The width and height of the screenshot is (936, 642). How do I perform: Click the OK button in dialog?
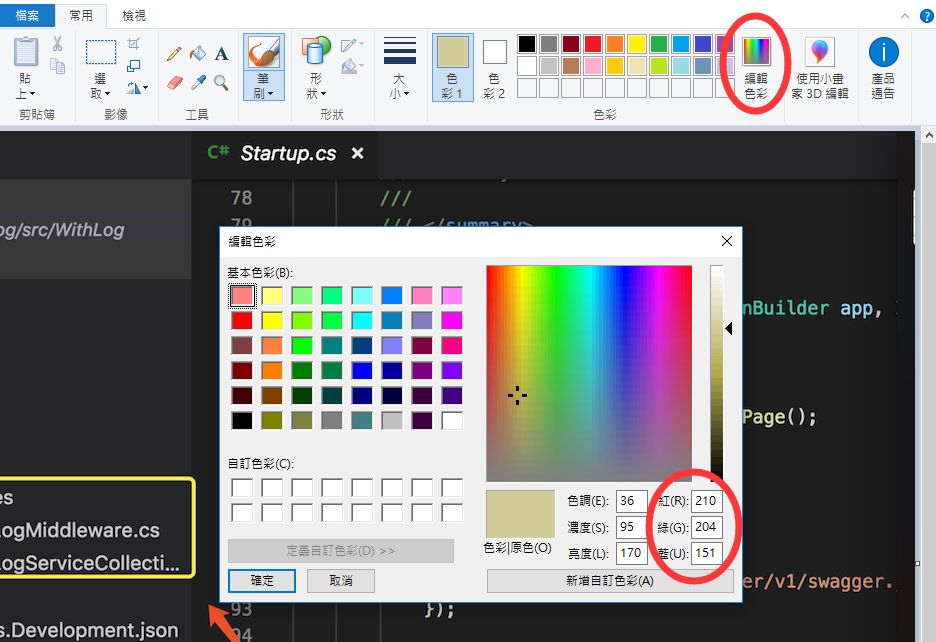[x=261, y=580]
